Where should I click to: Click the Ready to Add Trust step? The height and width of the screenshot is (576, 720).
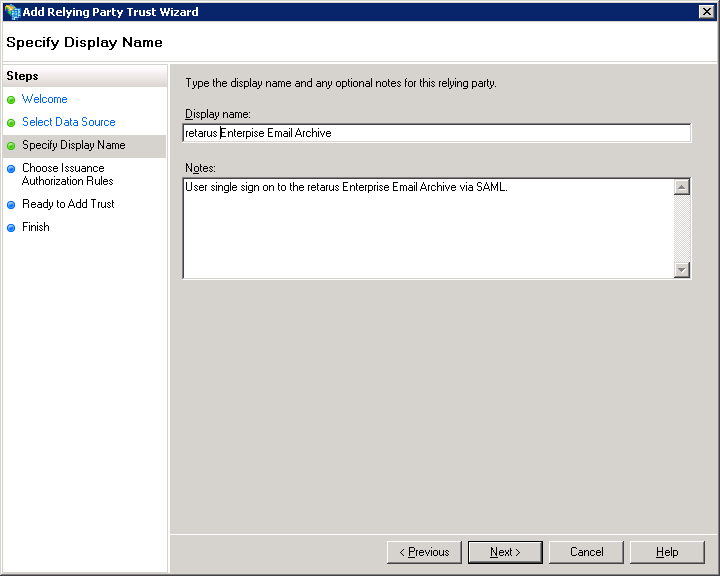pyautogui.click(x=68, y=204)
